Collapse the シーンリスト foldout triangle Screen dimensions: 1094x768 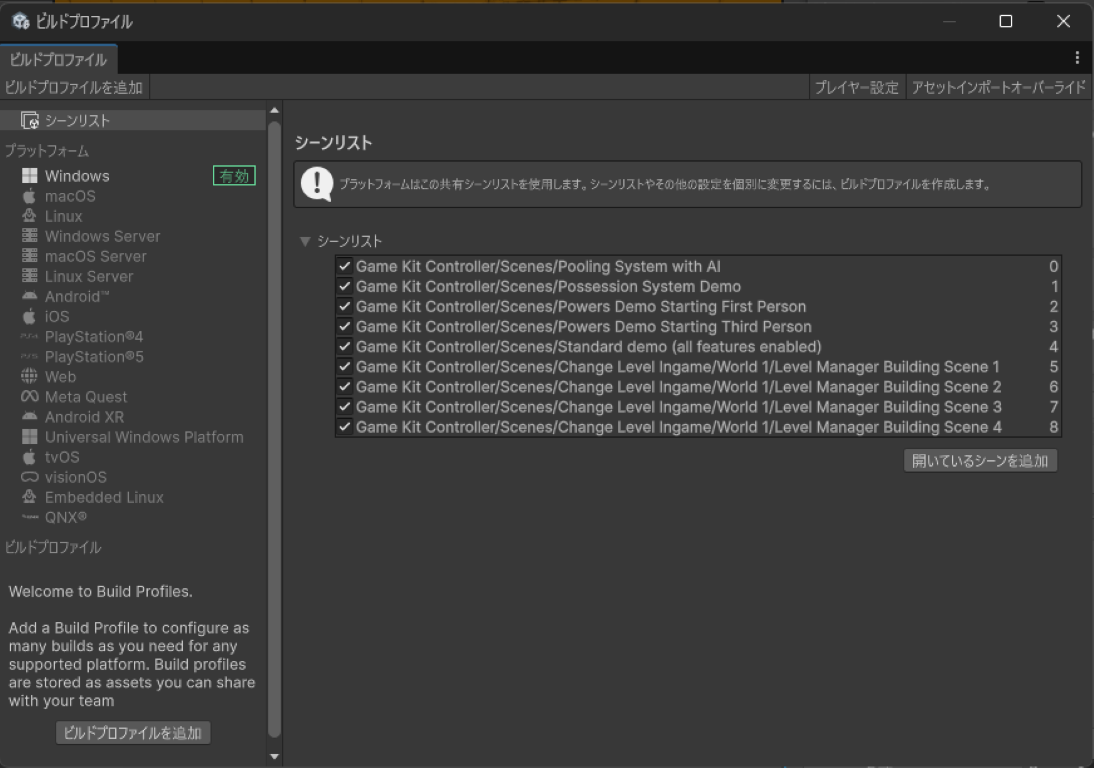pos(305,241)
